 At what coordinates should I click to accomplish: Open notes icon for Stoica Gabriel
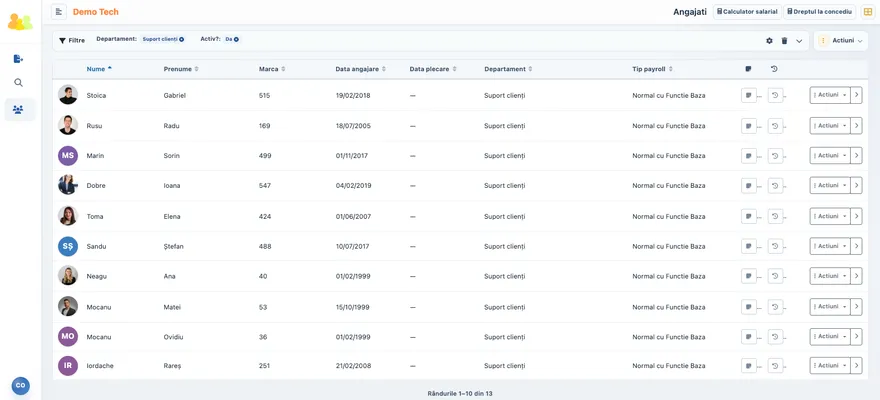click(x=749, y=95)
